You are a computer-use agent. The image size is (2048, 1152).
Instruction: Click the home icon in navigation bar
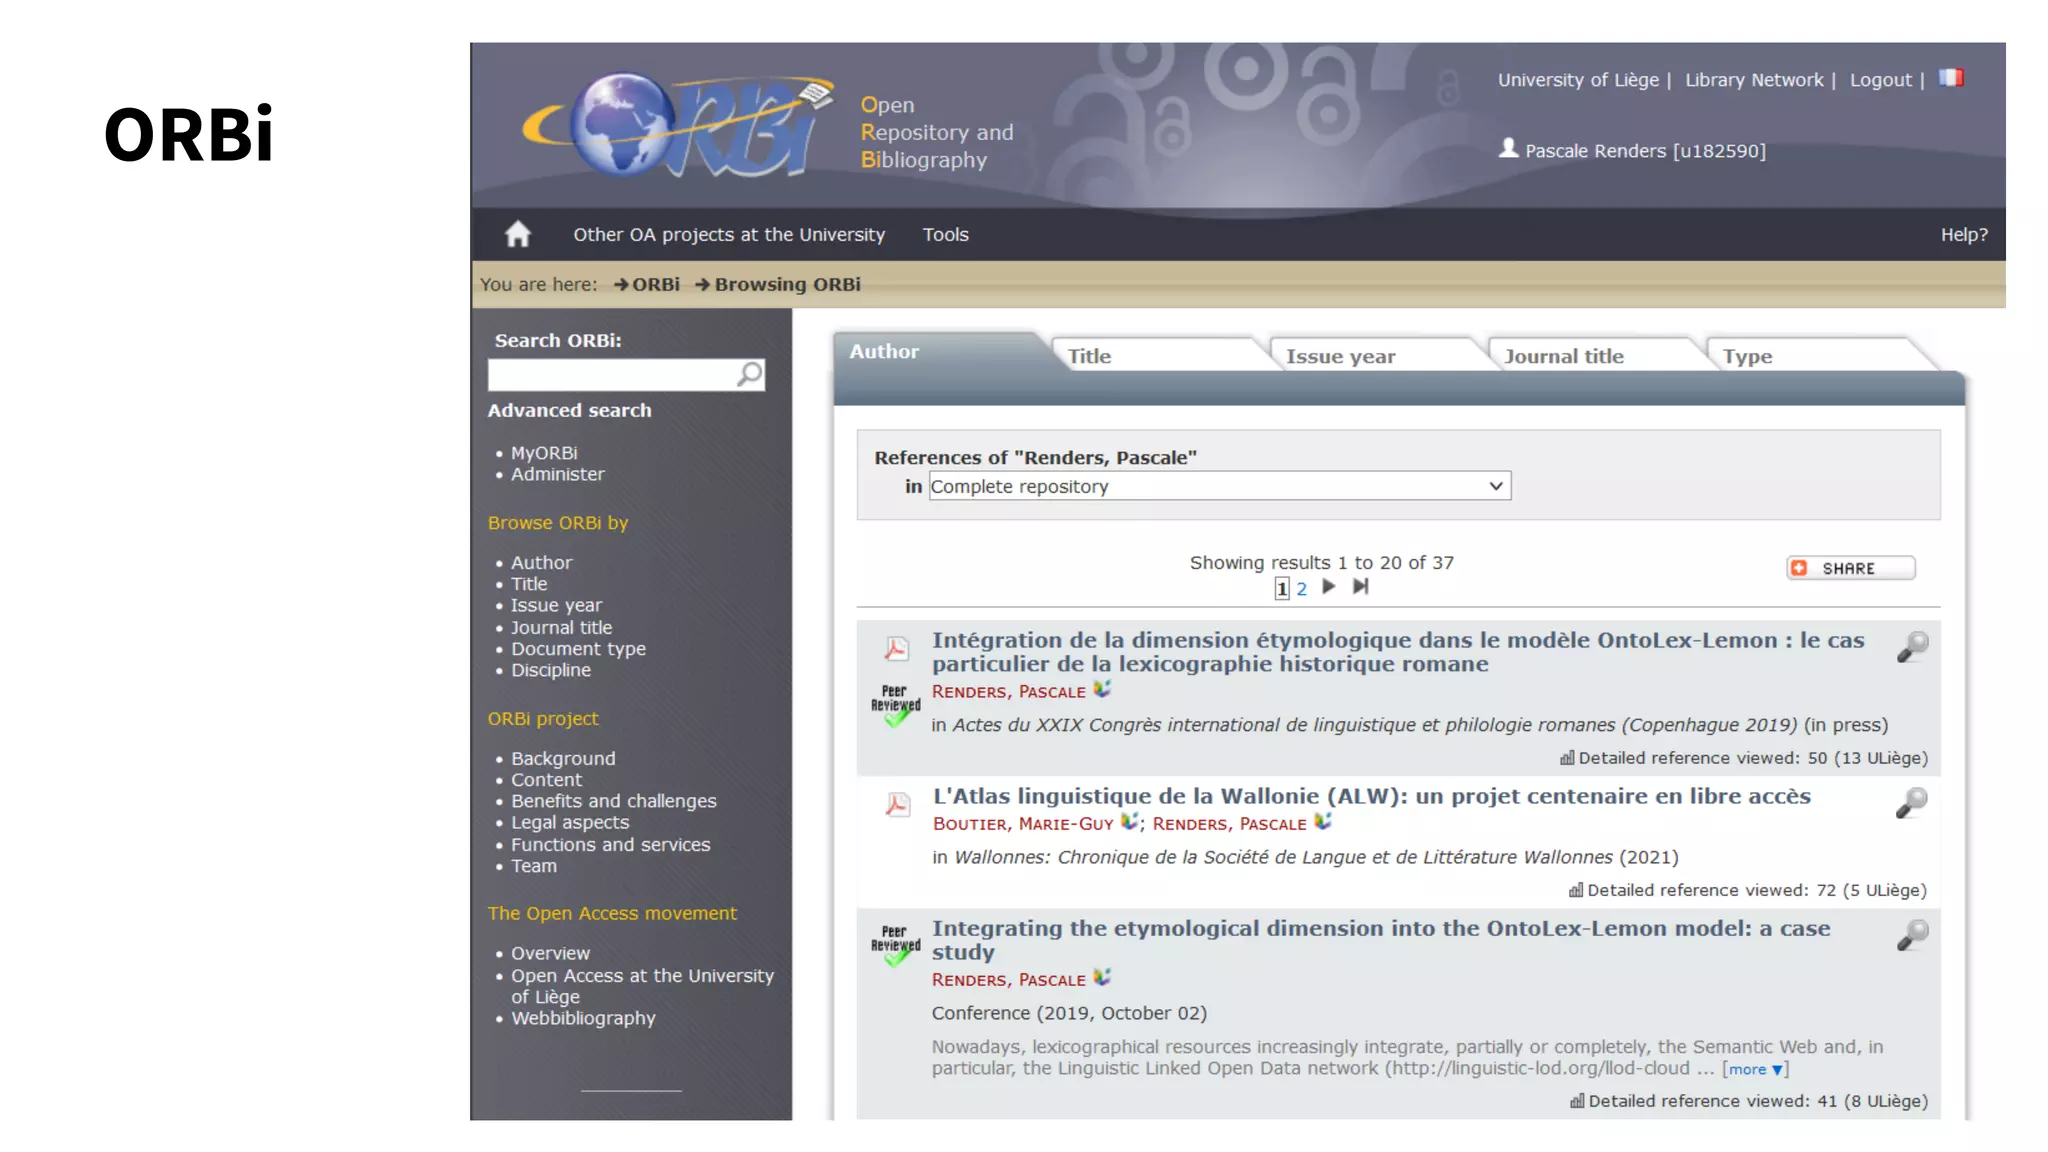point(517,234)
